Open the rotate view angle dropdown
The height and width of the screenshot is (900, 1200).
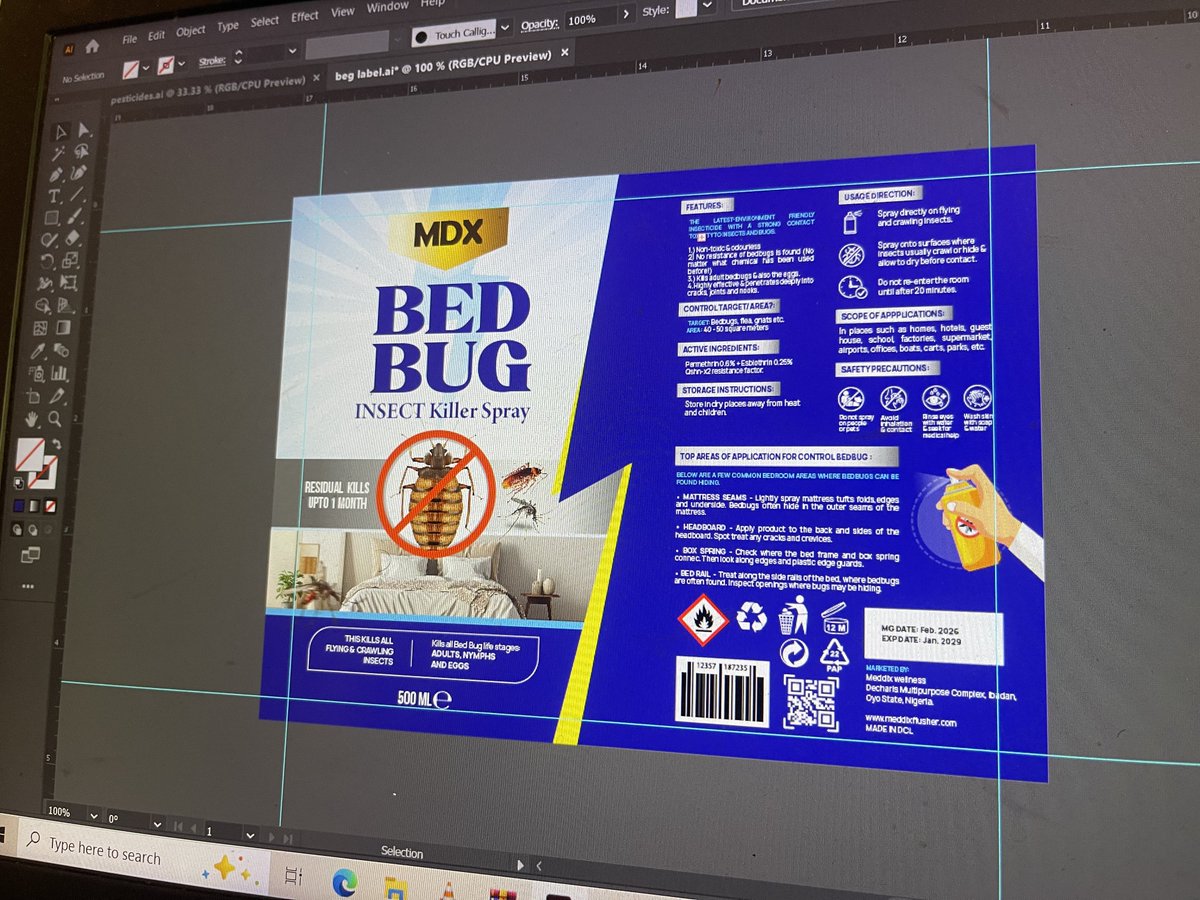157,824
